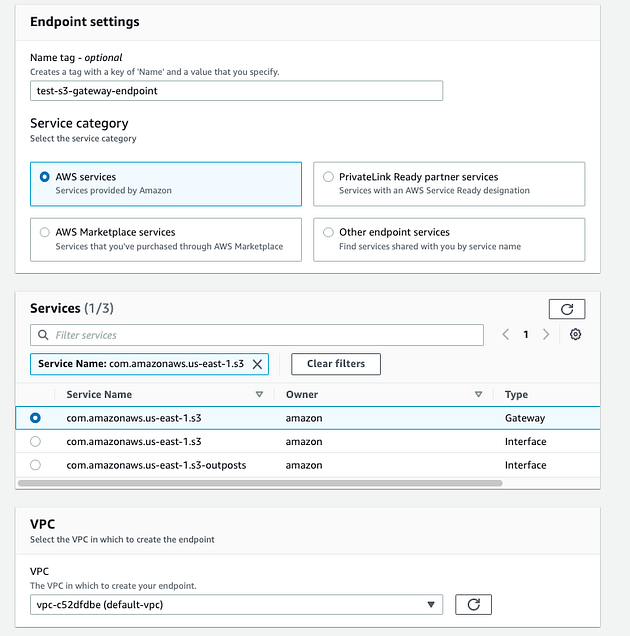Sort services by Owner column

478,395
